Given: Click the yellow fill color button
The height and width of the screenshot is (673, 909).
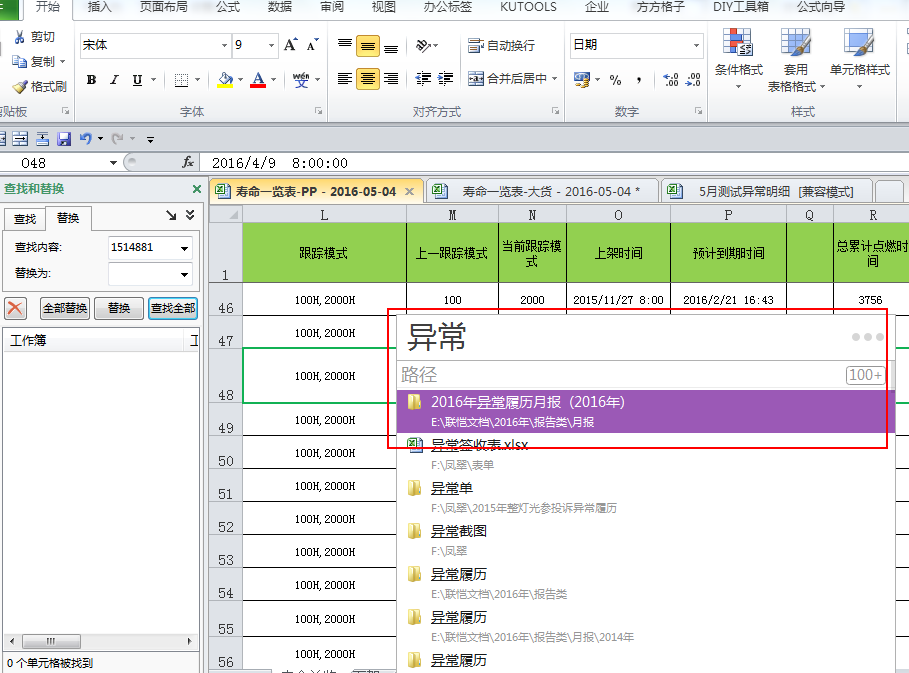Looking at the screenshot, I should coord(226,80).
